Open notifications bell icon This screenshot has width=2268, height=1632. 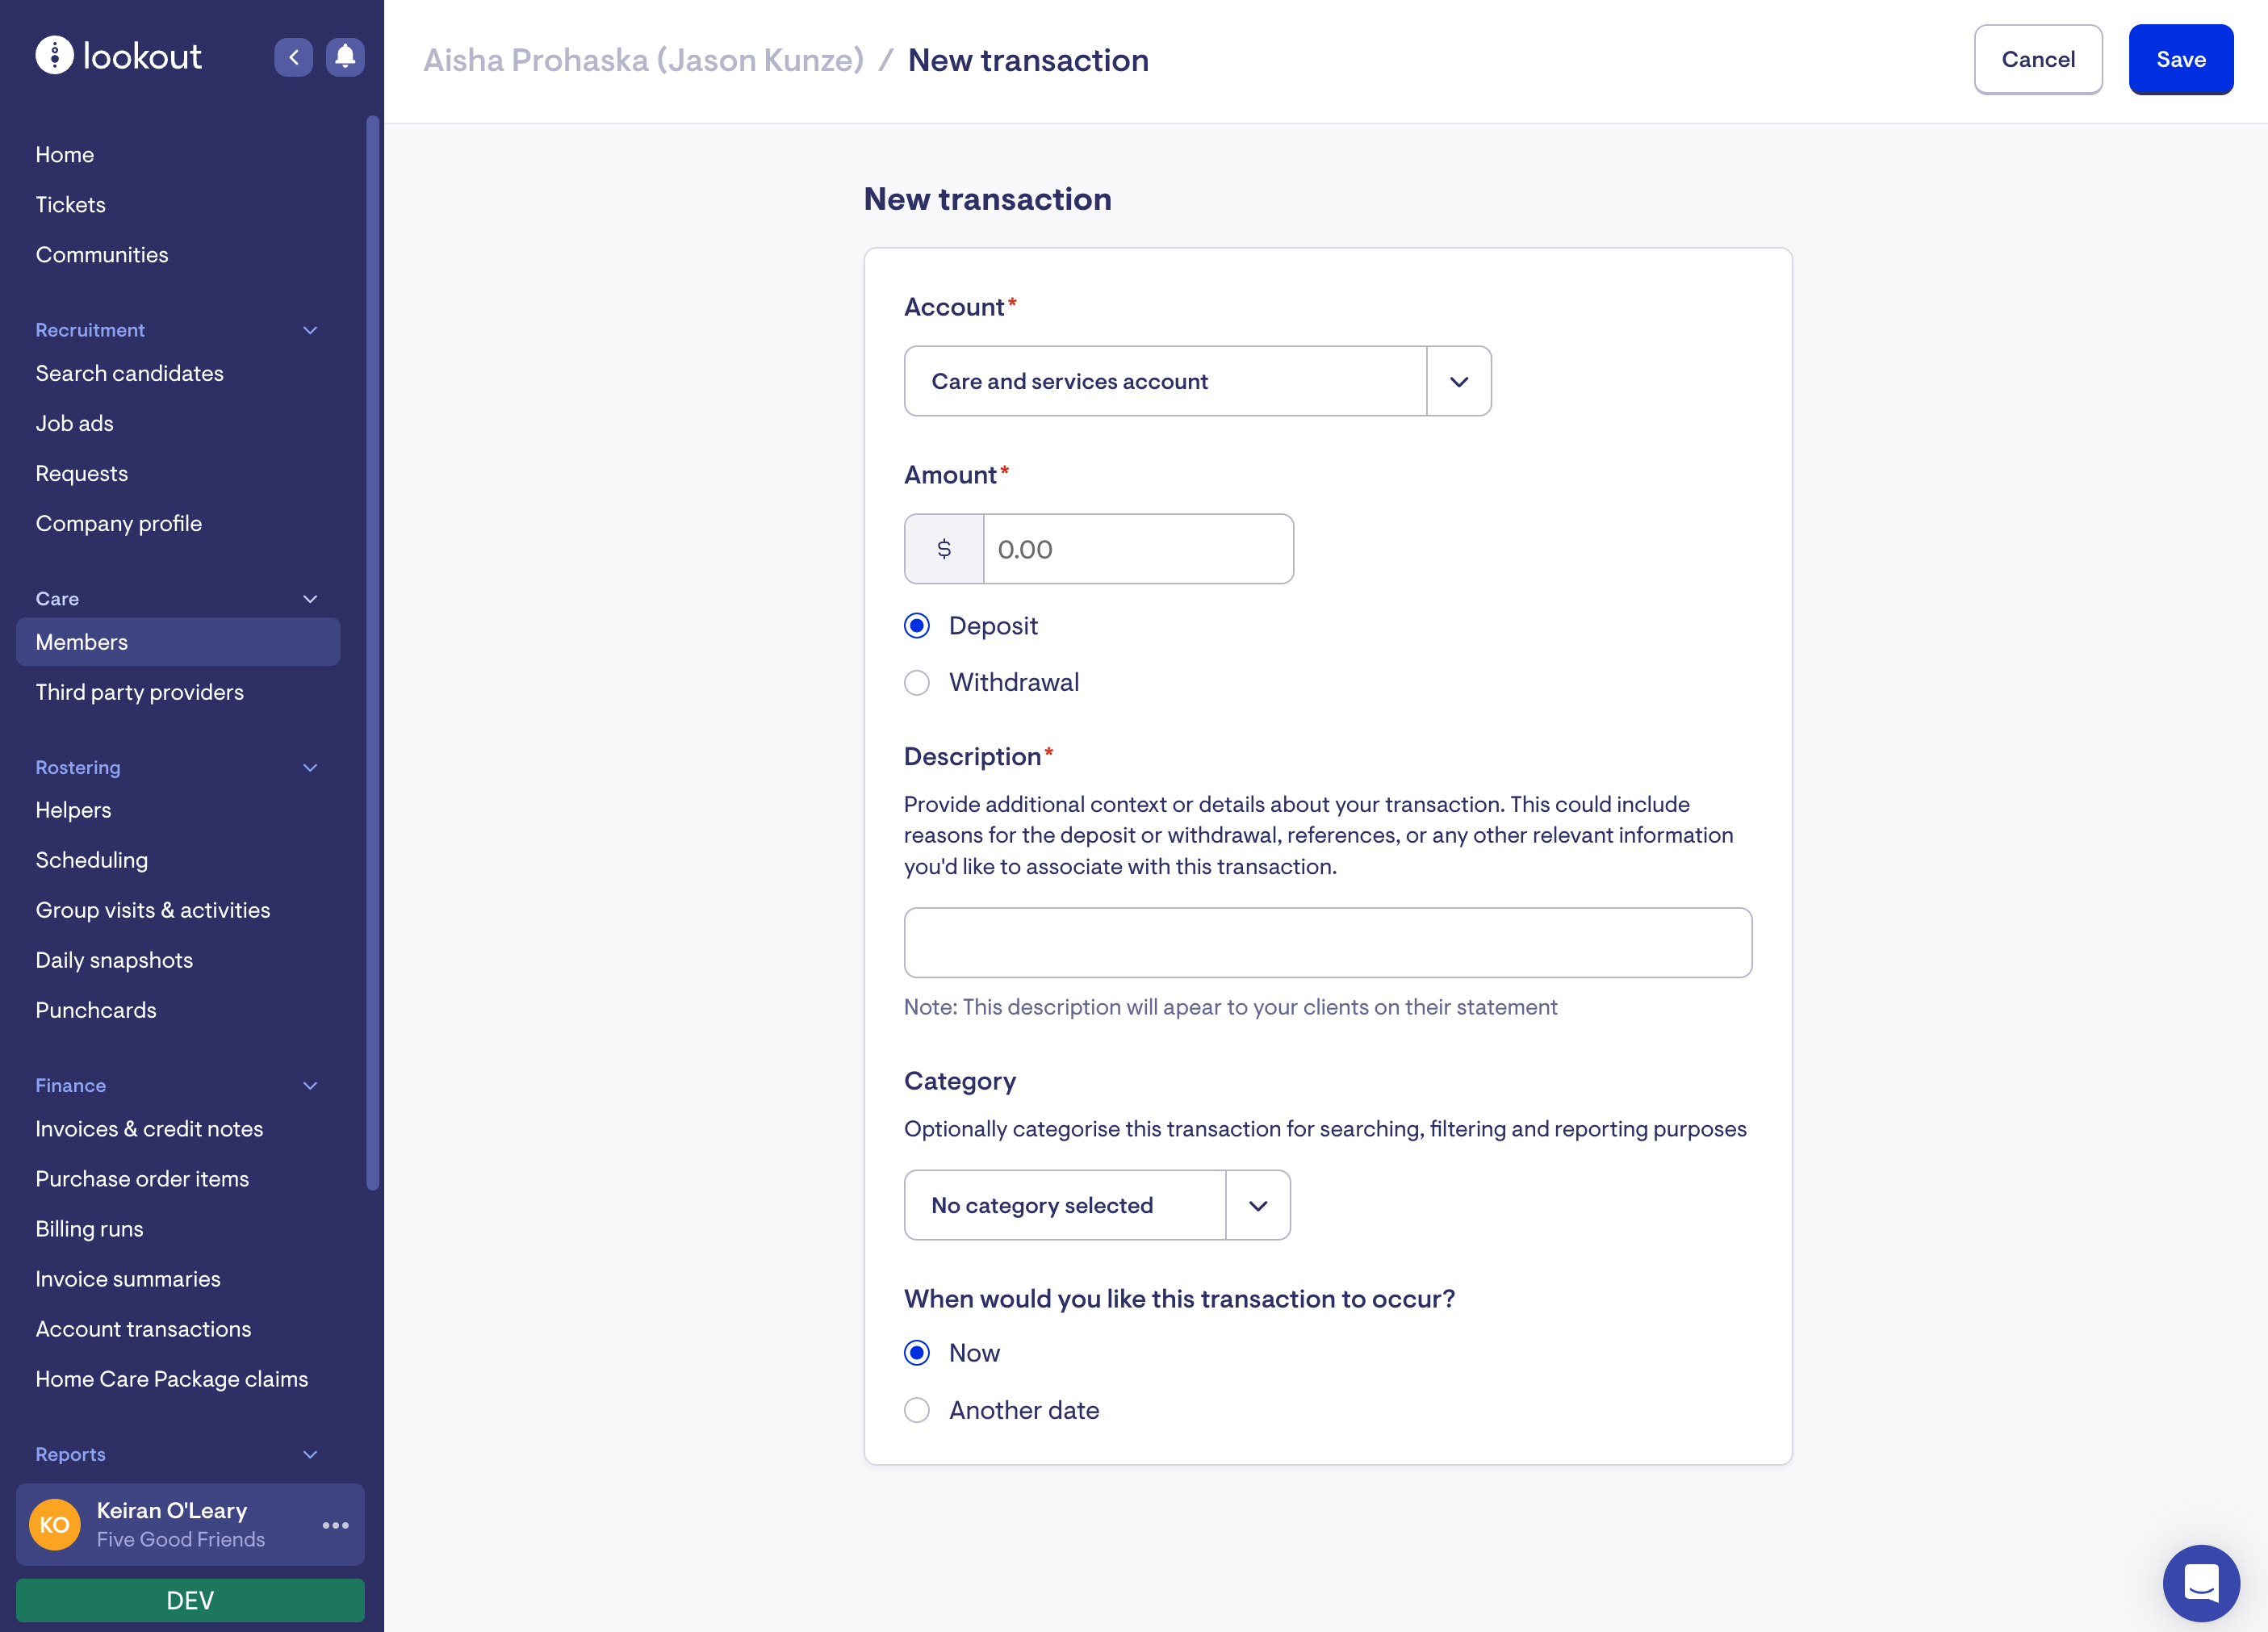345,57
